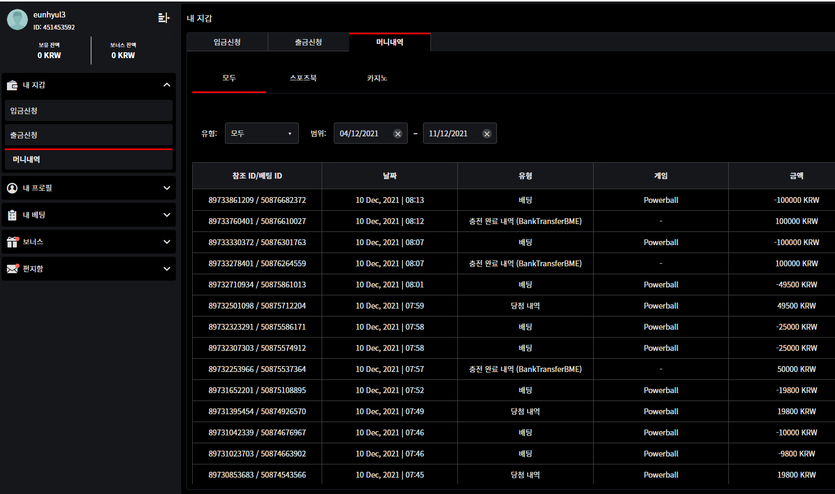Click reference ID 89733760401 / 50876610027
The width and height of the screenshot is (835, 494).
(257, 221)
